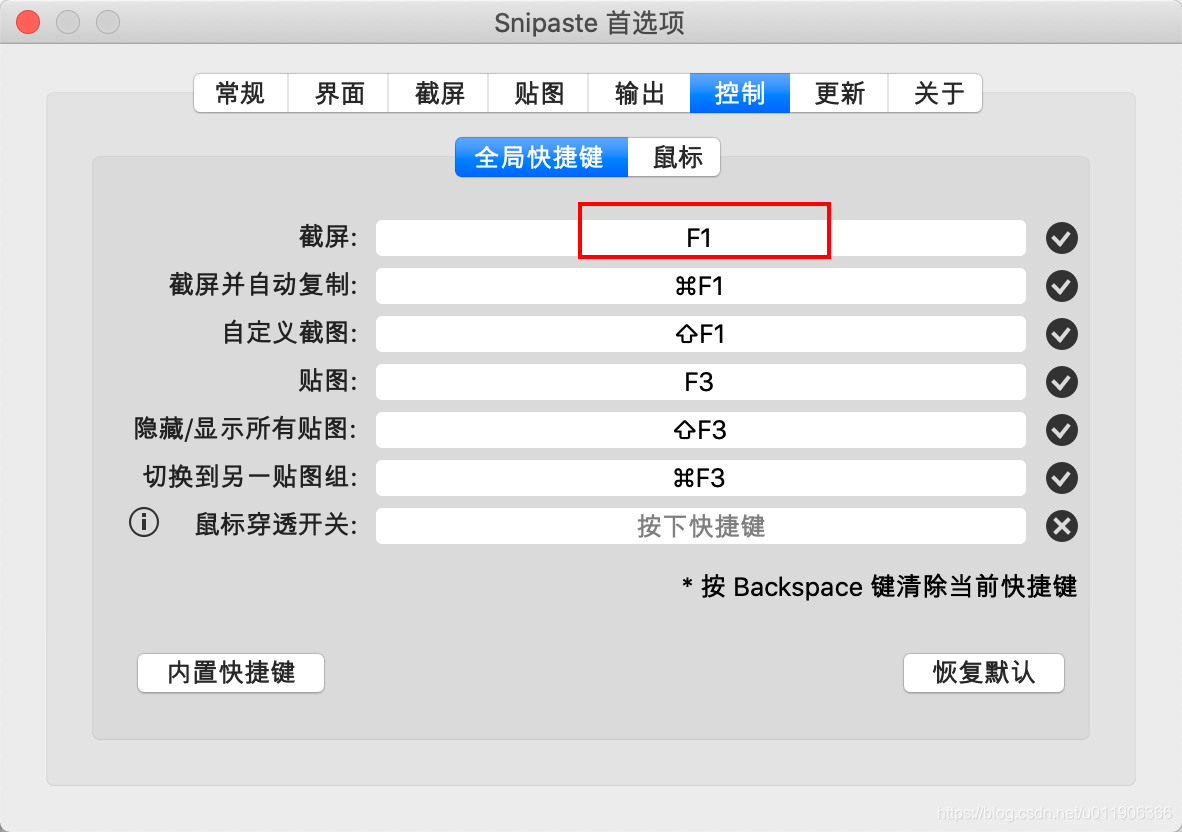The image size is (1182, 832).
Task: Select the 控制 tab
Action: (740, 93)
